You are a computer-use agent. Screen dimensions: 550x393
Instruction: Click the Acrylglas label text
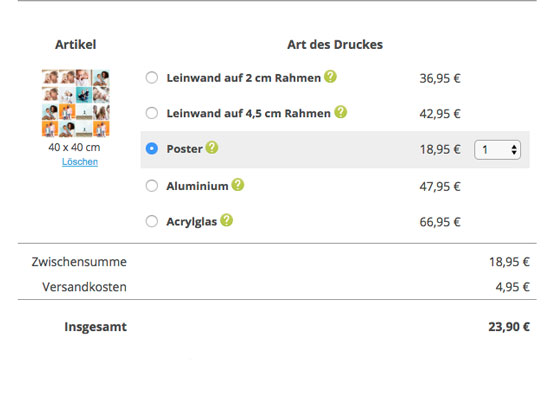[192, 222]
